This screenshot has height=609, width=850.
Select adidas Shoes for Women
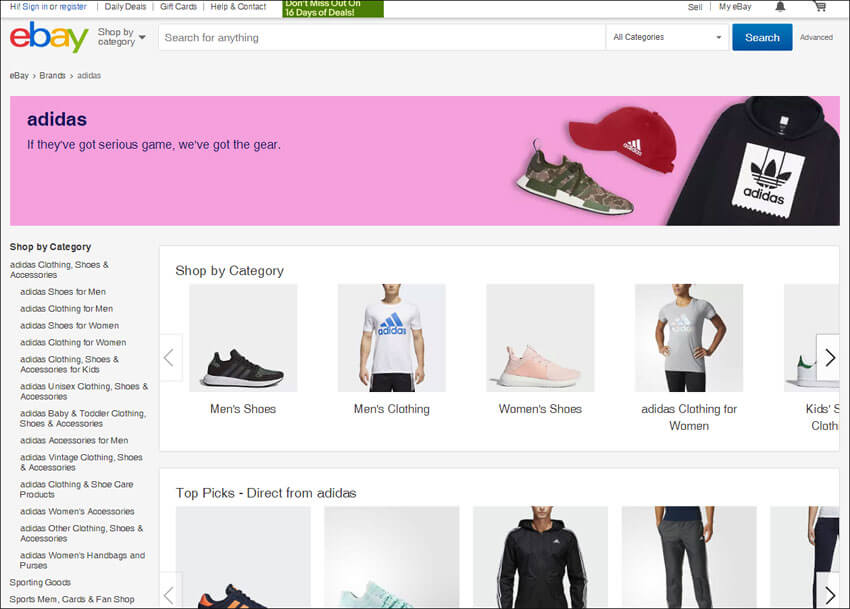[x=69, y=325]
